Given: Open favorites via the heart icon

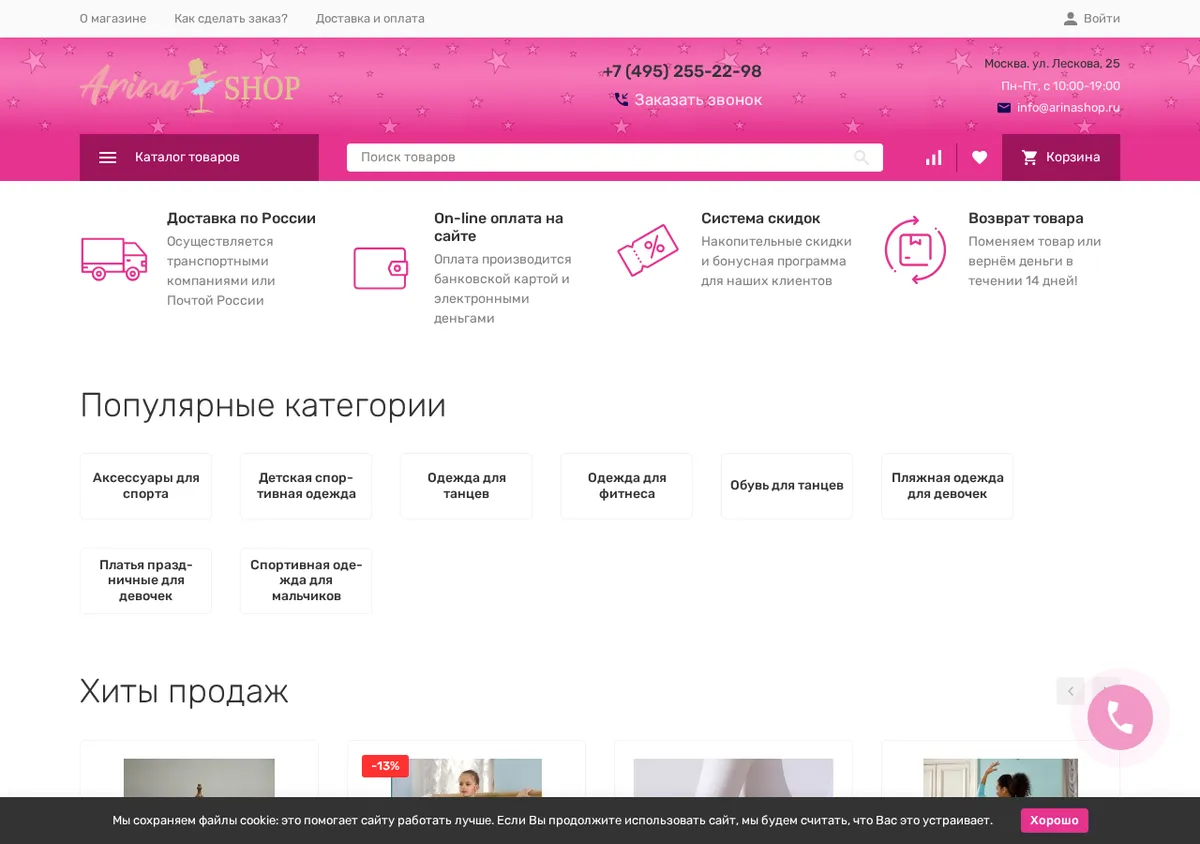Looking at the screenshot, I should tap(979, 157).
